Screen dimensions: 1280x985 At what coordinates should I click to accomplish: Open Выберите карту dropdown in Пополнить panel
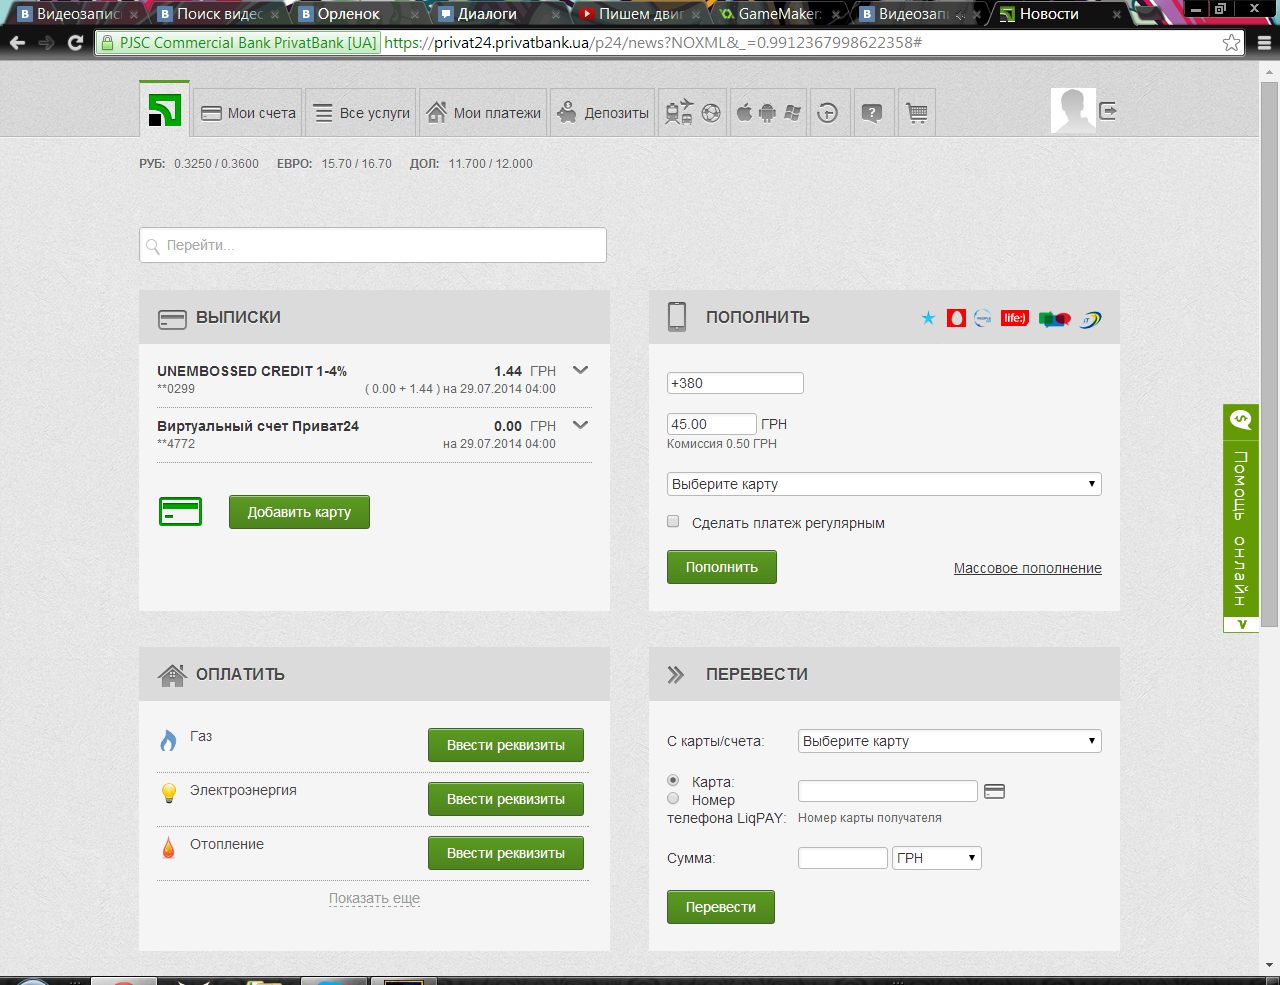(884, 484)
